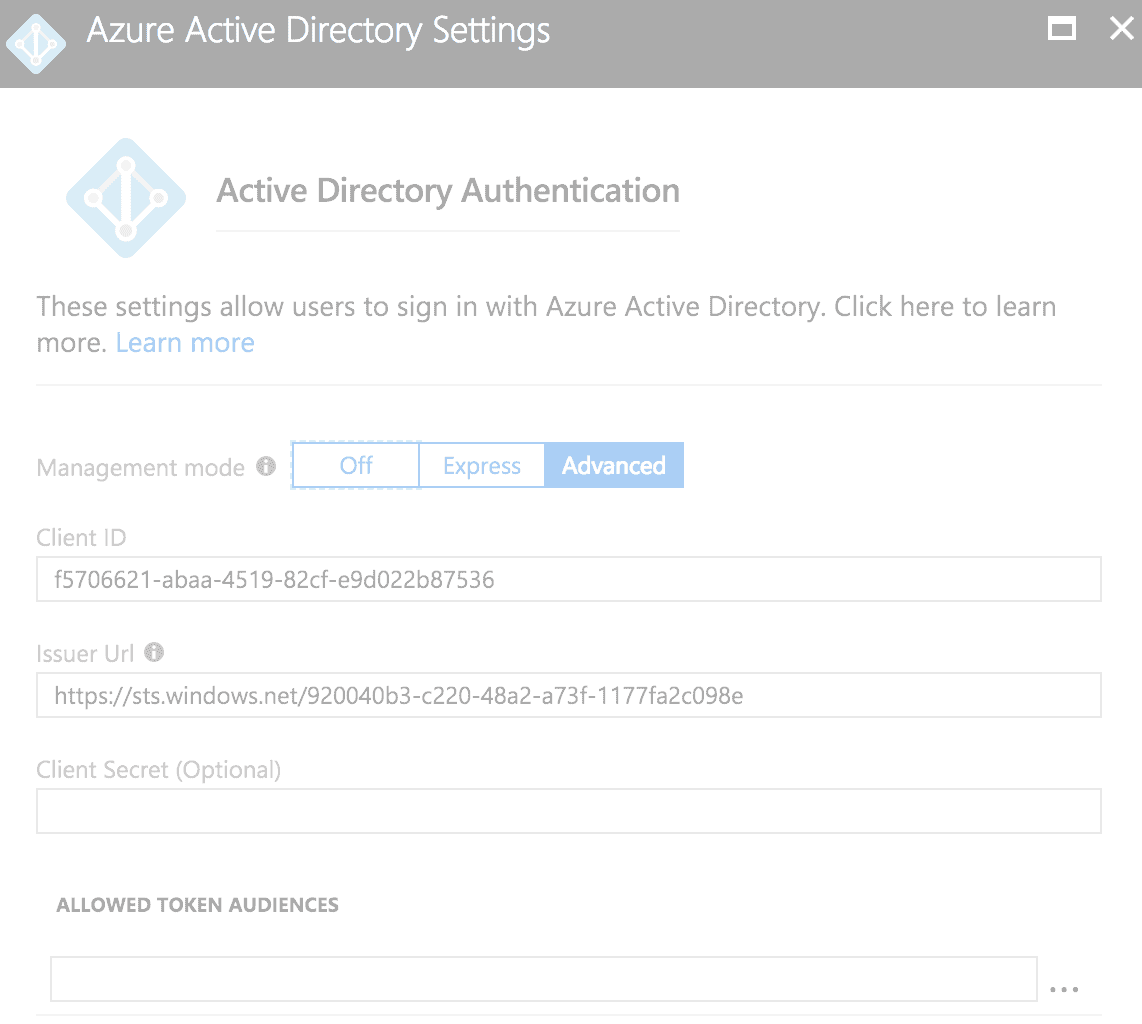The height and width of the screenshot is (1024, 1142).
Task: Maximize the Azure Active Directory Settings blade
Action: click(x=1061, y=29)
